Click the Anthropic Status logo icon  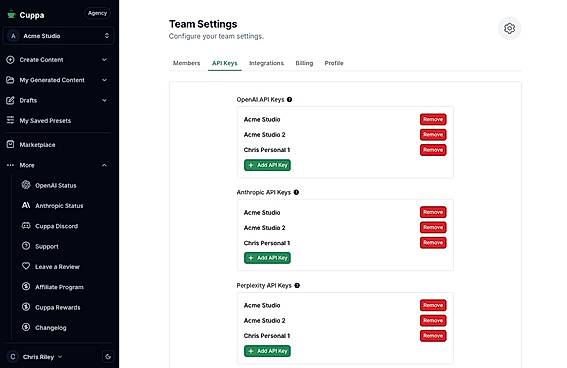26,205
